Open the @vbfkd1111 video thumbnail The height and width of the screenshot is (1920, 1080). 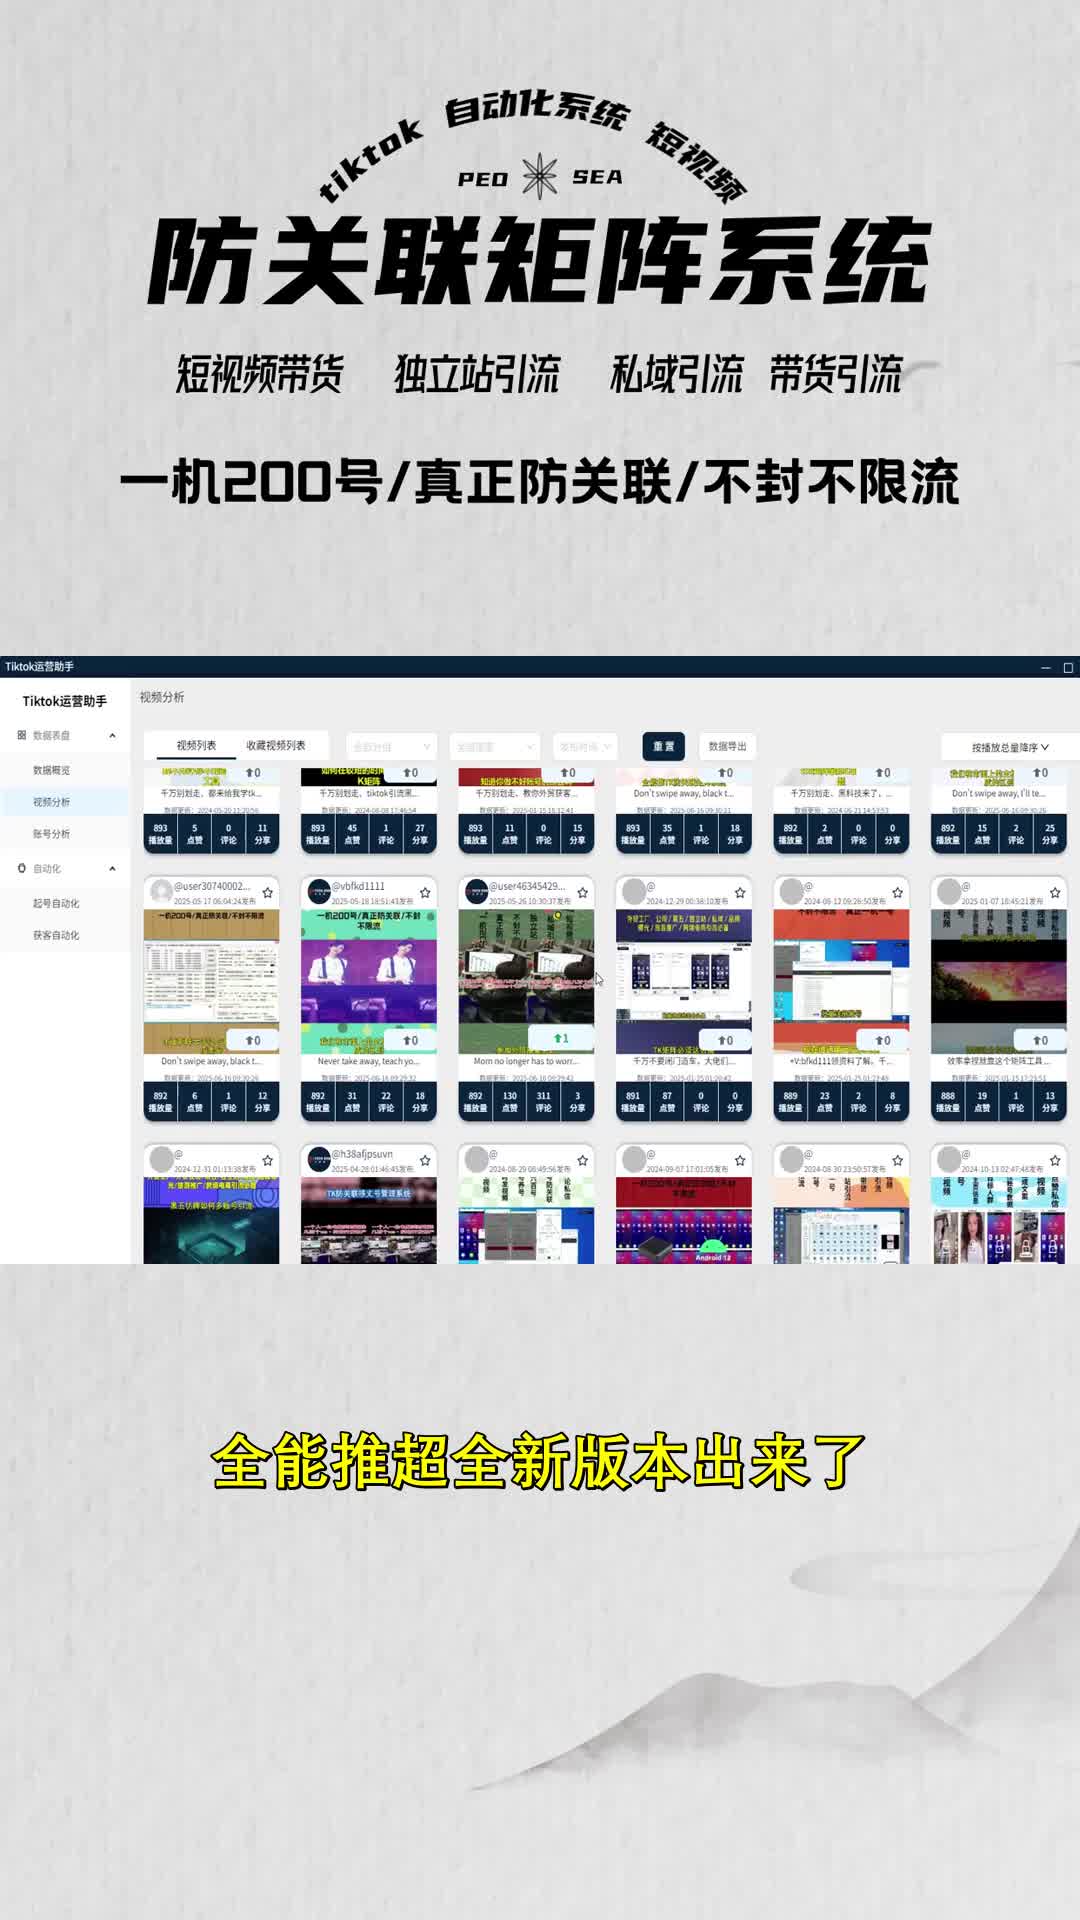(x=369, y=981)
